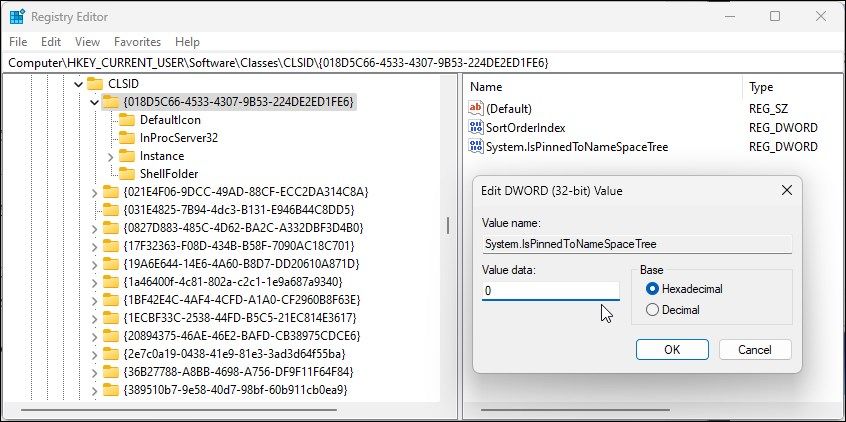The height and width of the screenshot is (422, 846).
Task: Expand the {1BF42E4C-4AF4-4CFD-A1A0-CF2960B8F63E} key
Action: (95, 301)
